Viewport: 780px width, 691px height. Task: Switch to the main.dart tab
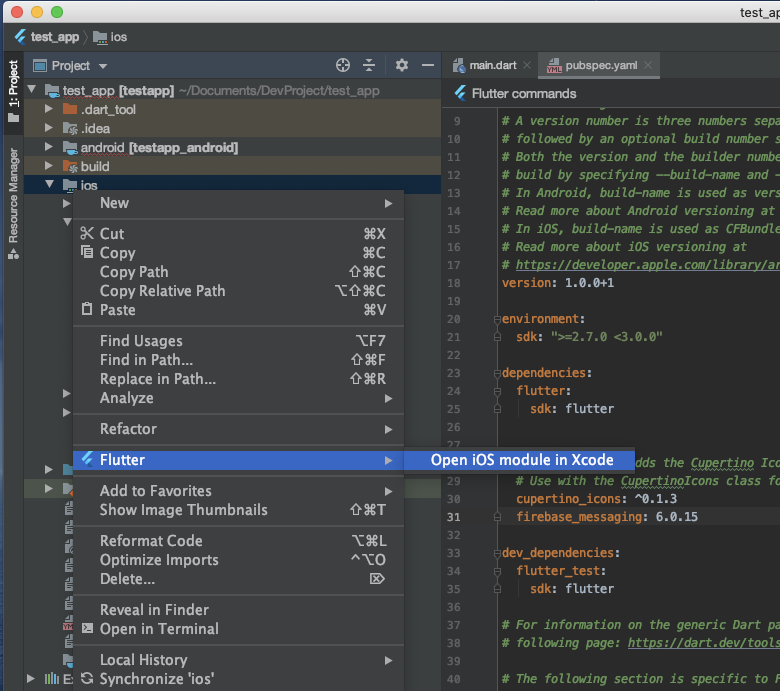point(489,65)
